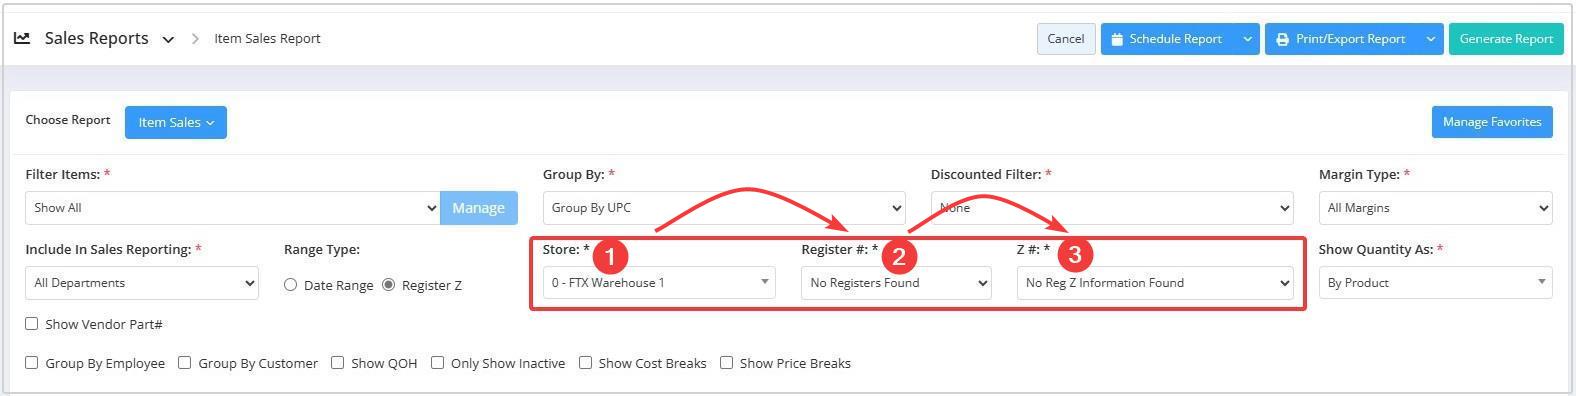
Task: Click the Sales Reports chart icon
Action: pyautogui.click(x=21, y=38)
